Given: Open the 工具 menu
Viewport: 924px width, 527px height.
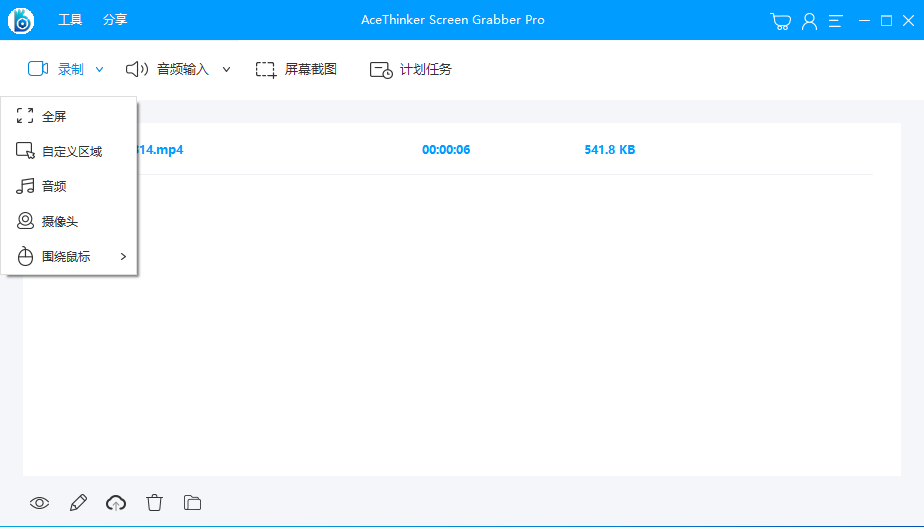Looking at the screenshot, I should (x=70, y=20).
